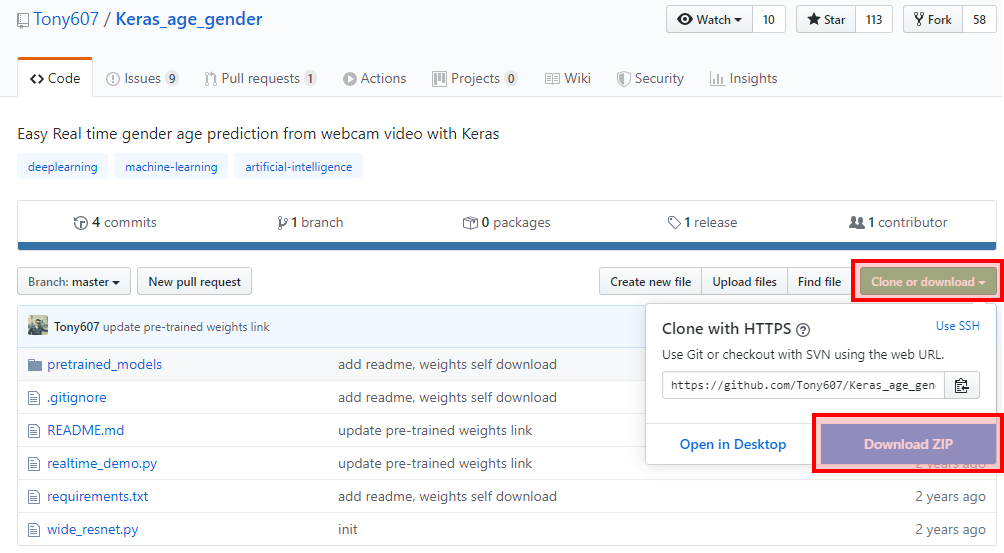Screen dimensions: 1004x553
Task: Click the file icon for requirements.txt
Action: point(34,497)
